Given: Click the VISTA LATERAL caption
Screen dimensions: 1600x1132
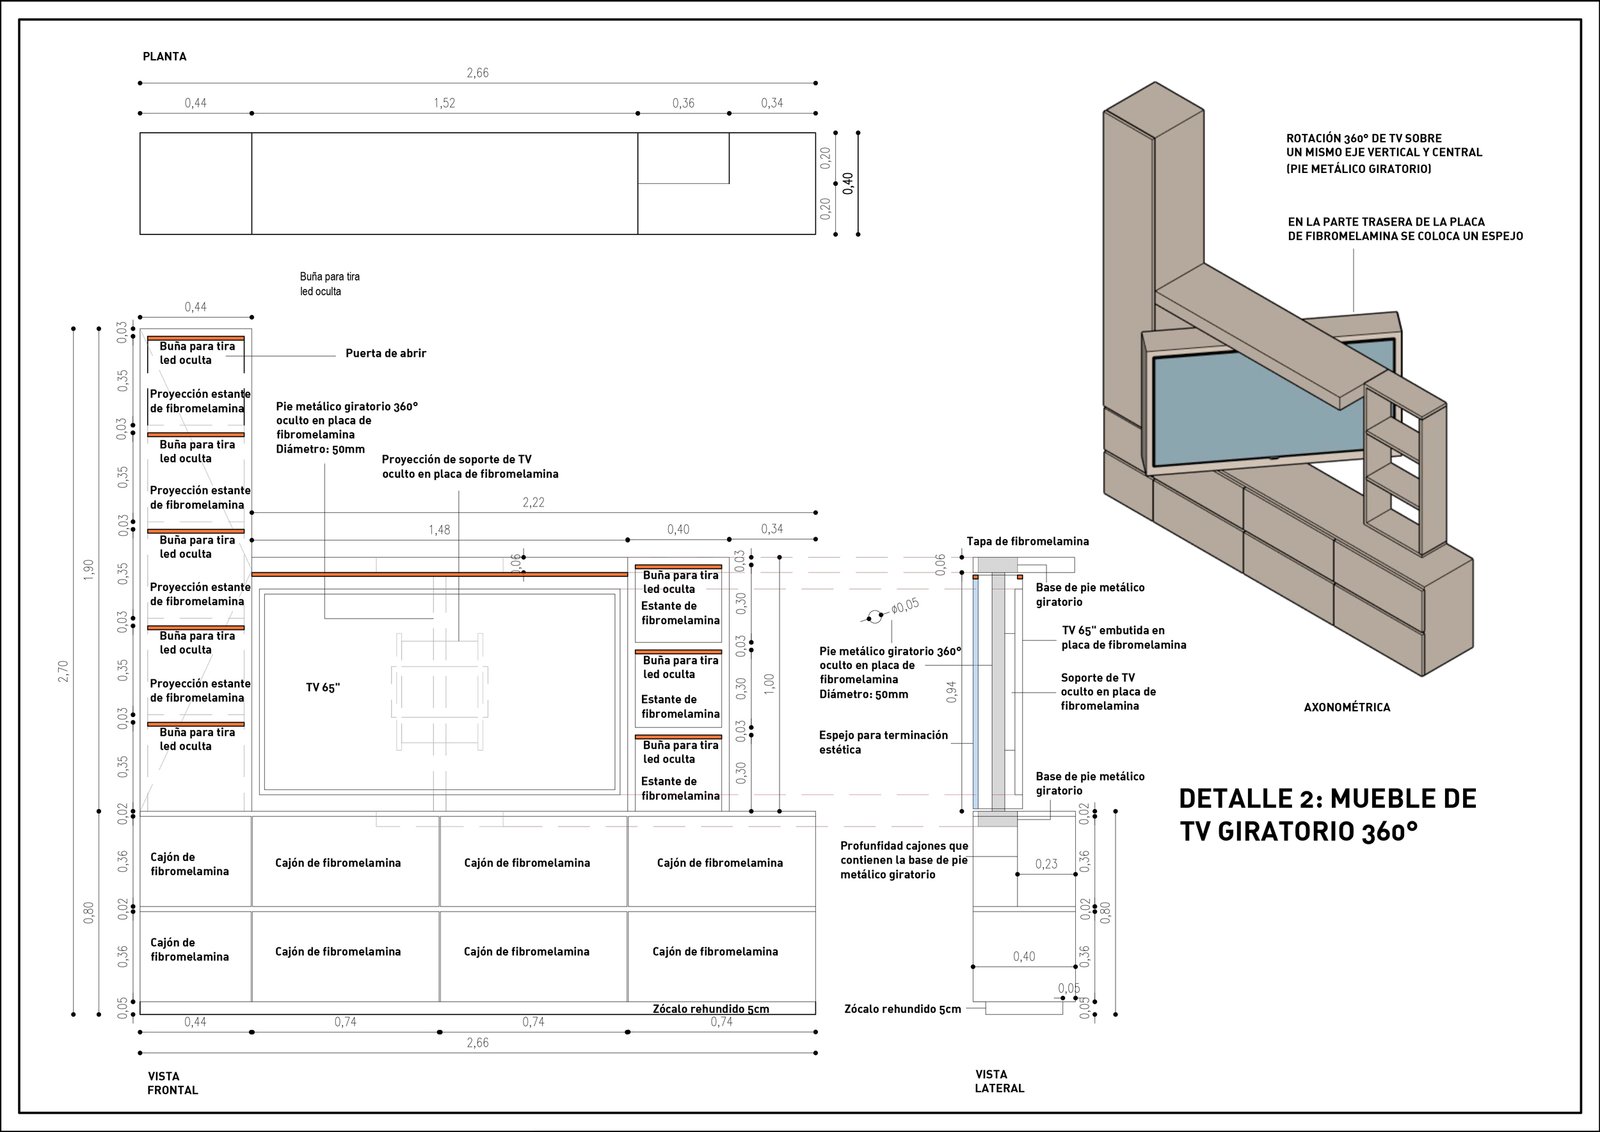Looking at the screenshot, I should coord(999,1081).
